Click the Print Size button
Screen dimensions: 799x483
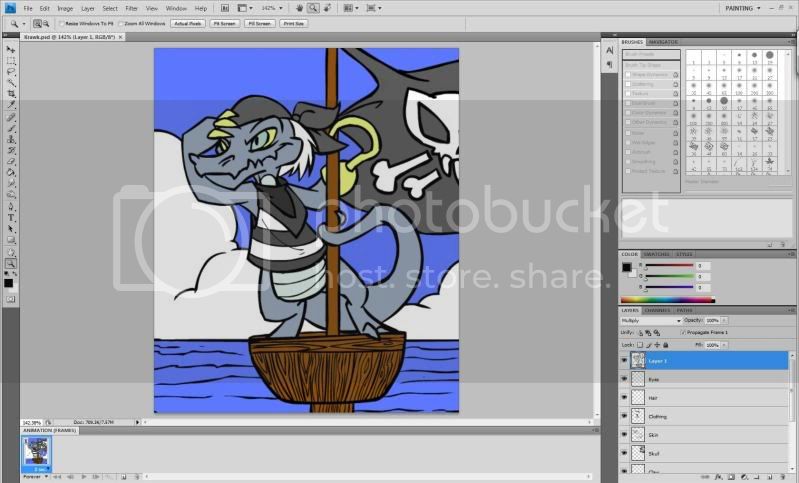(294, 22)
